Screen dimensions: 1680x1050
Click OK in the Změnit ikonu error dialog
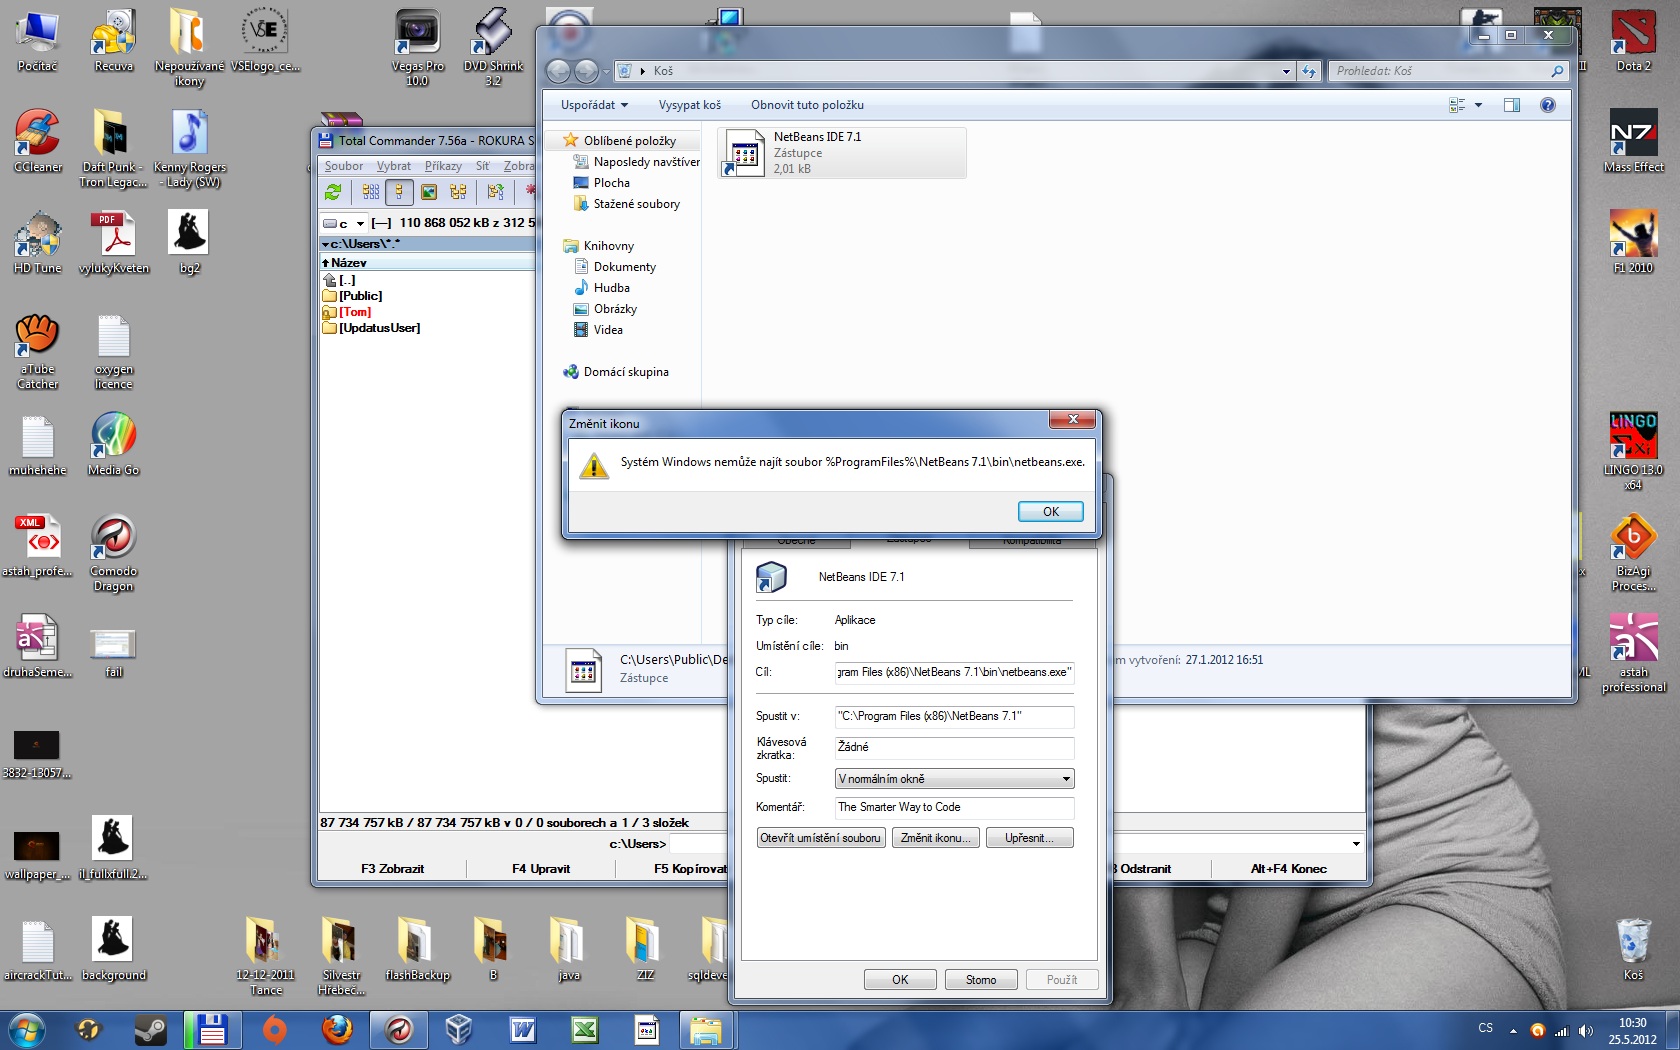click(1050, 511)
